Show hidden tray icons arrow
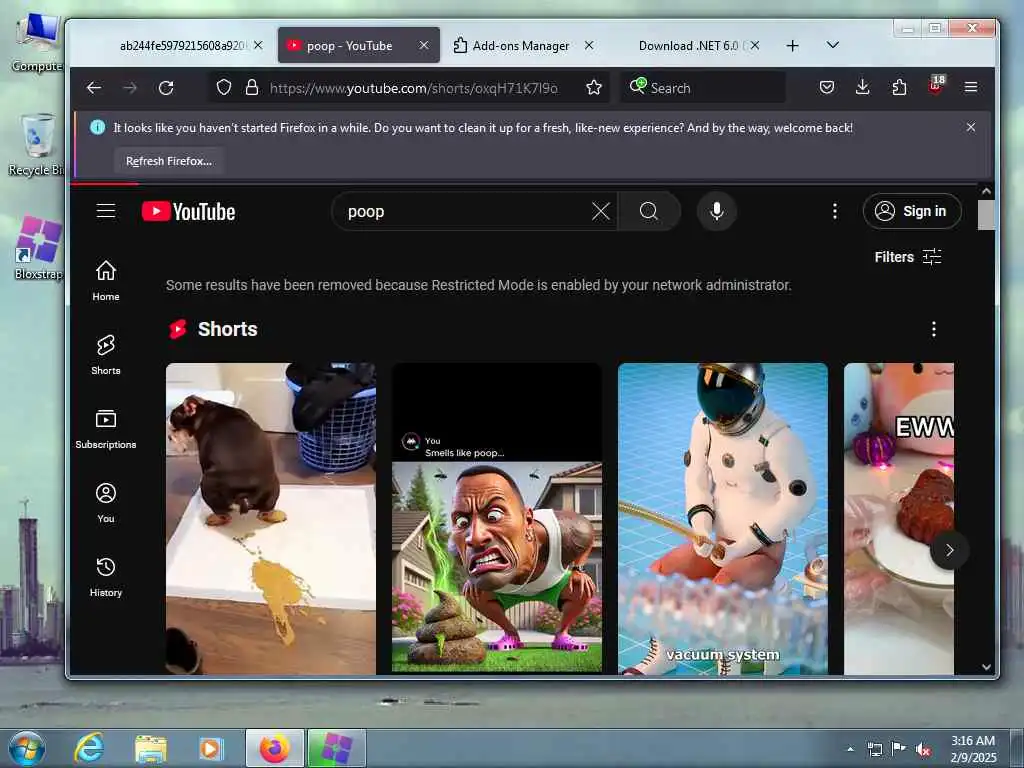 (850, 749)
